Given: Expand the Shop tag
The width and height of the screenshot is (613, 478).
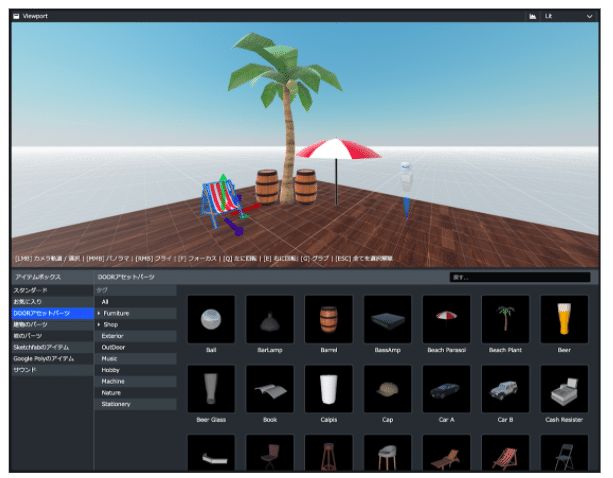Looking at the screenshot, I should (x=99, y=324).
